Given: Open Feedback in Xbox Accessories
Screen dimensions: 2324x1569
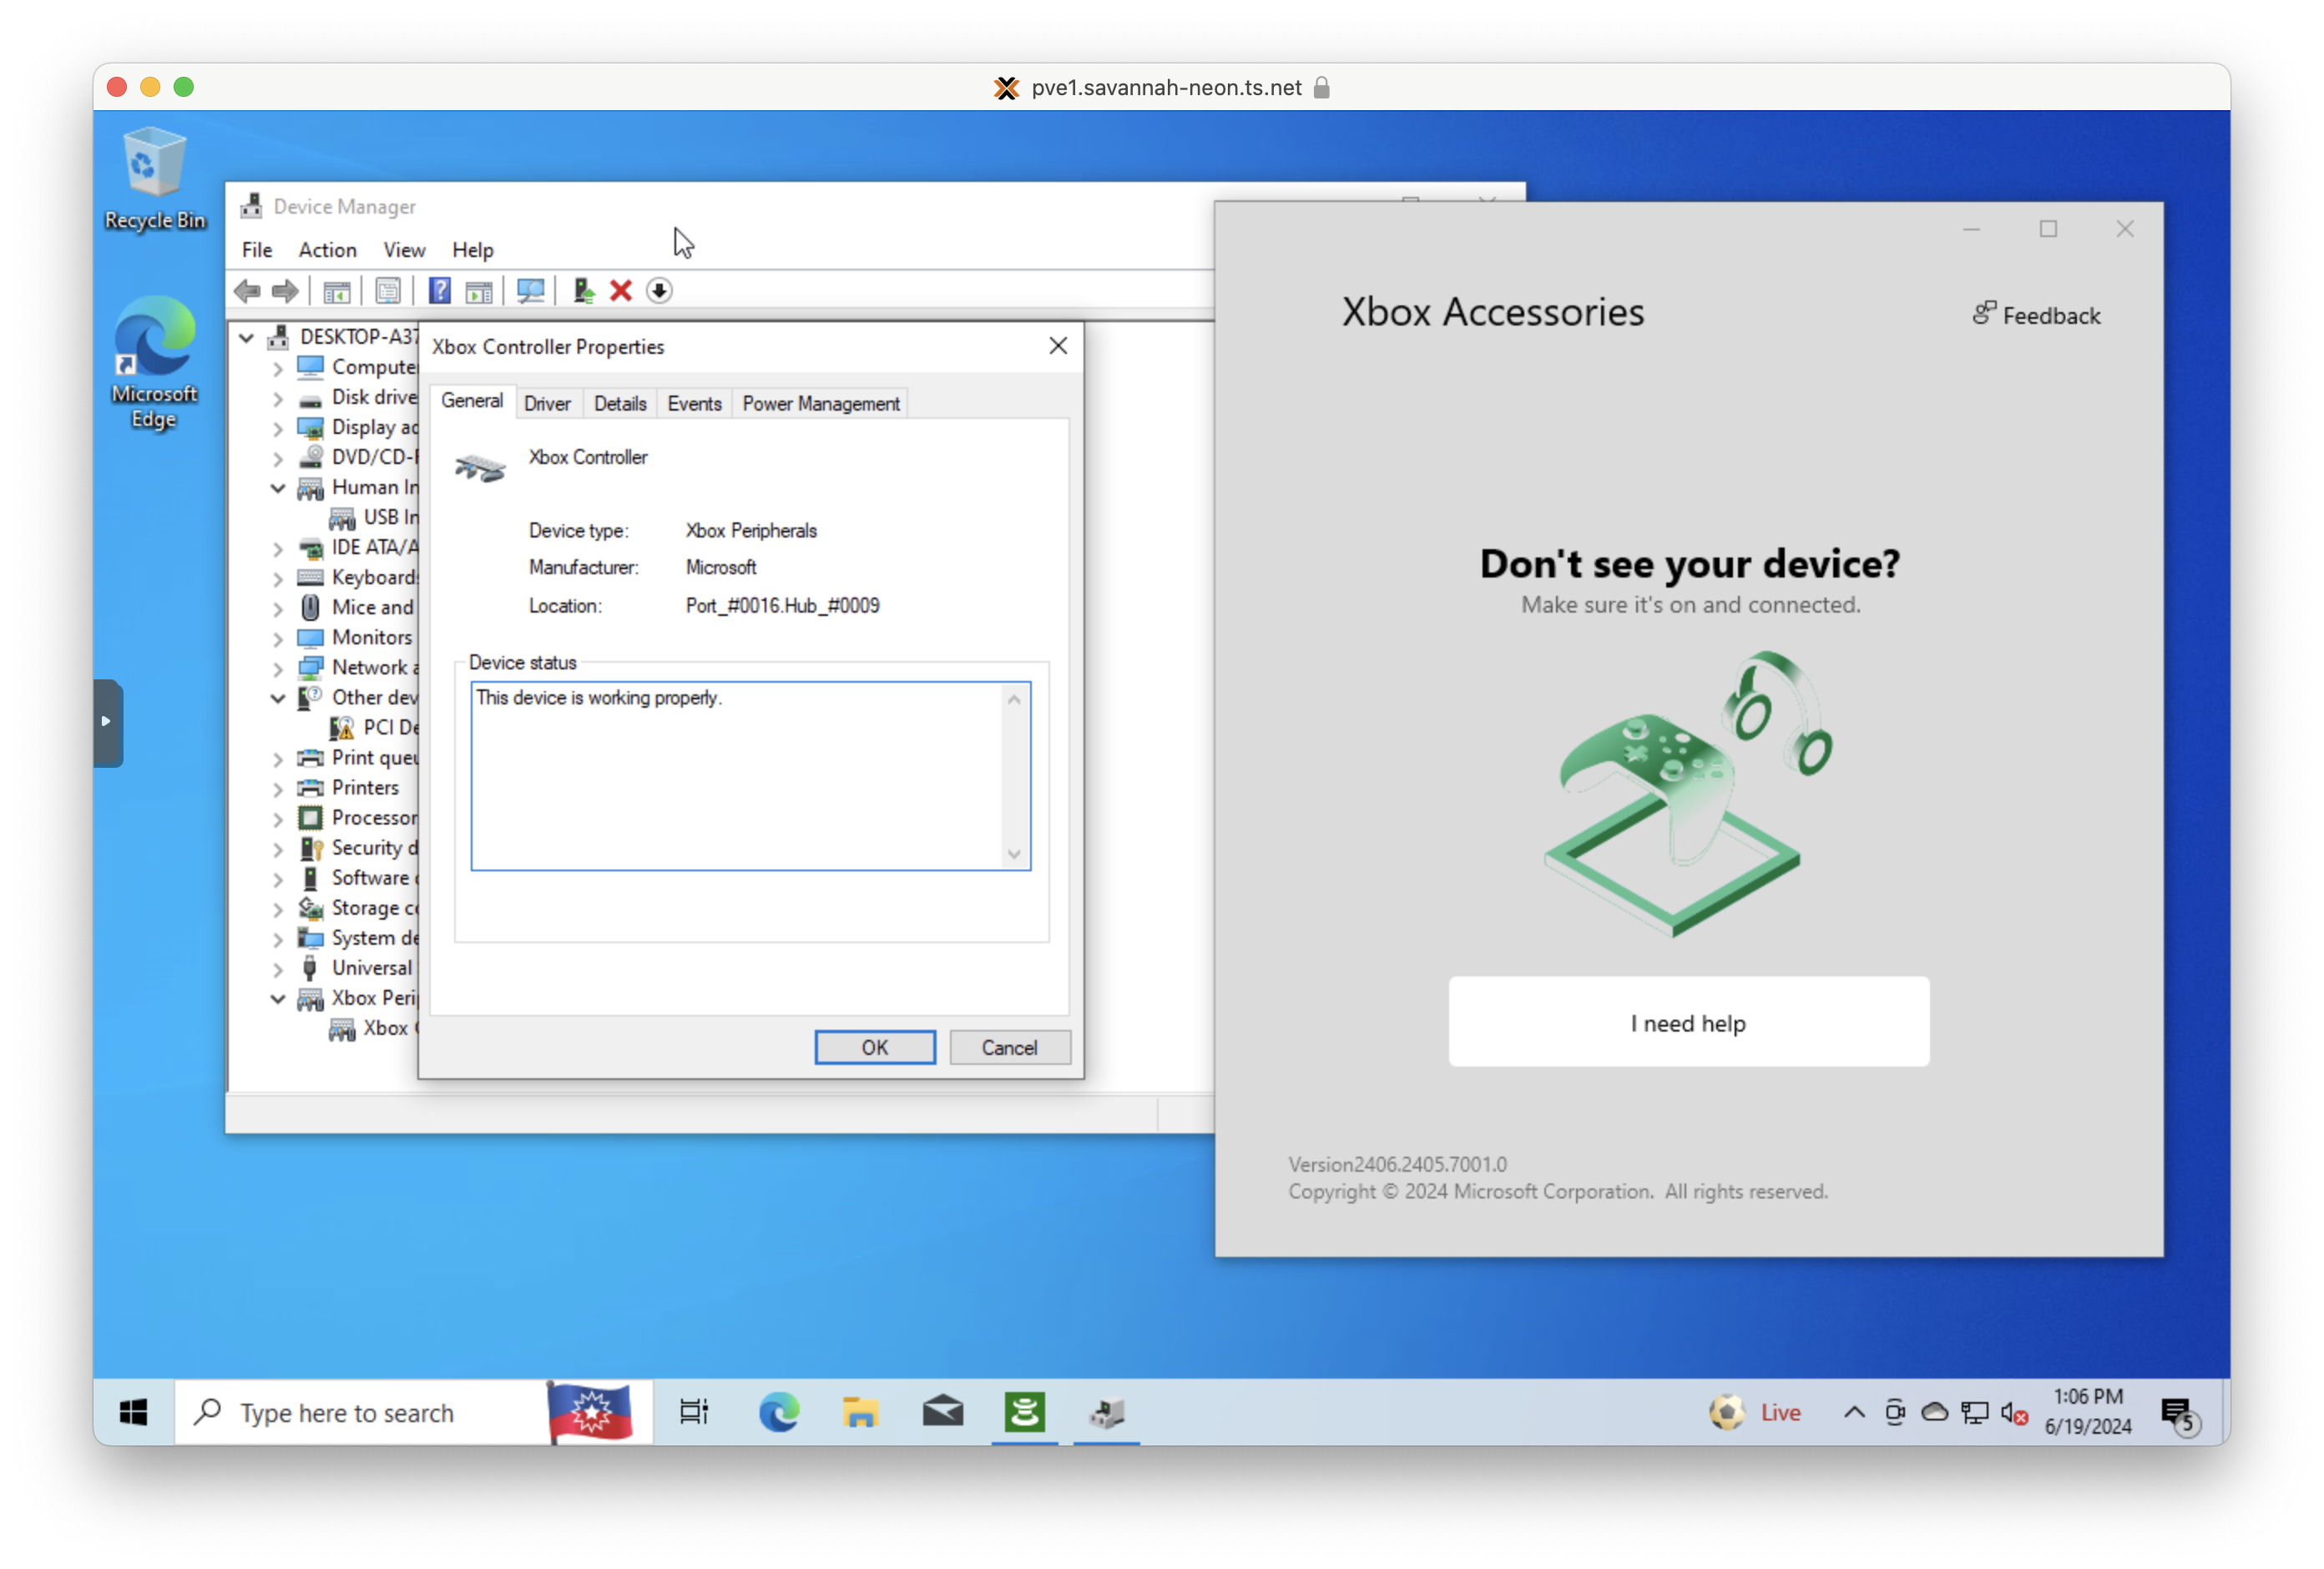Looking at the screenshot, I should [x=2036, y=315].
